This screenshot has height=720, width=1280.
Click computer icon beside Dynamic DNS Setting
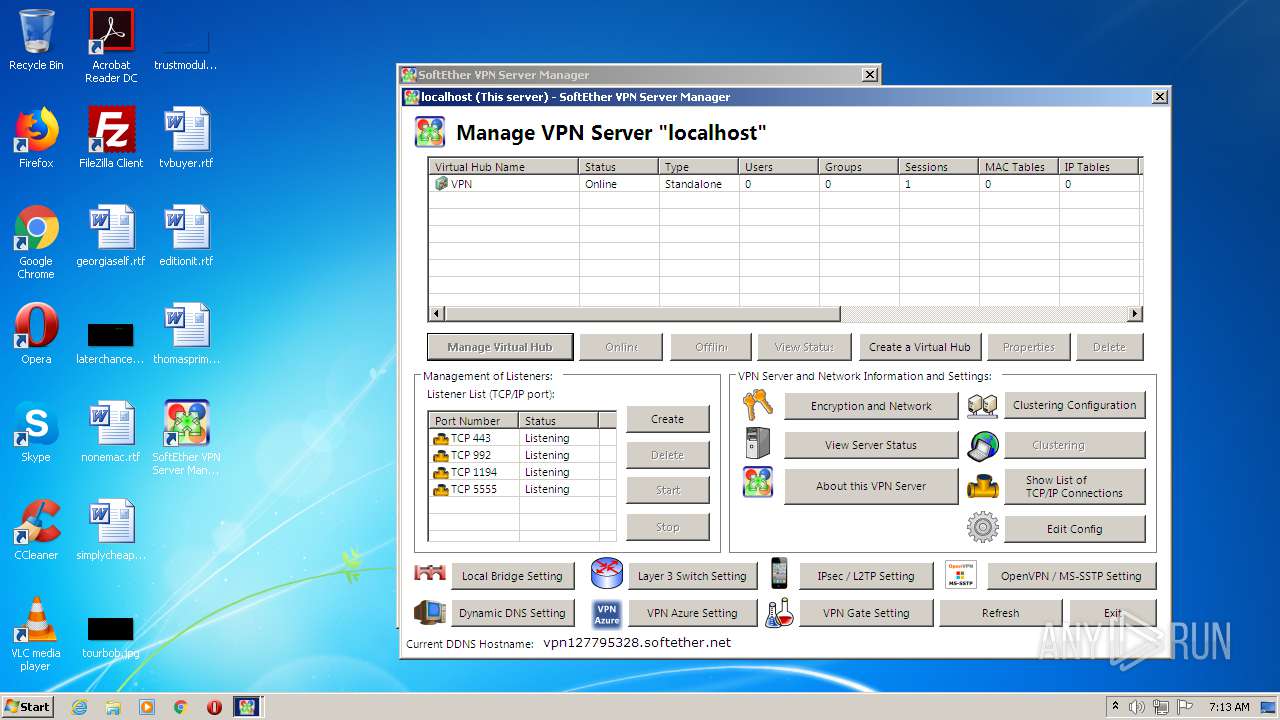coord(430,612)
